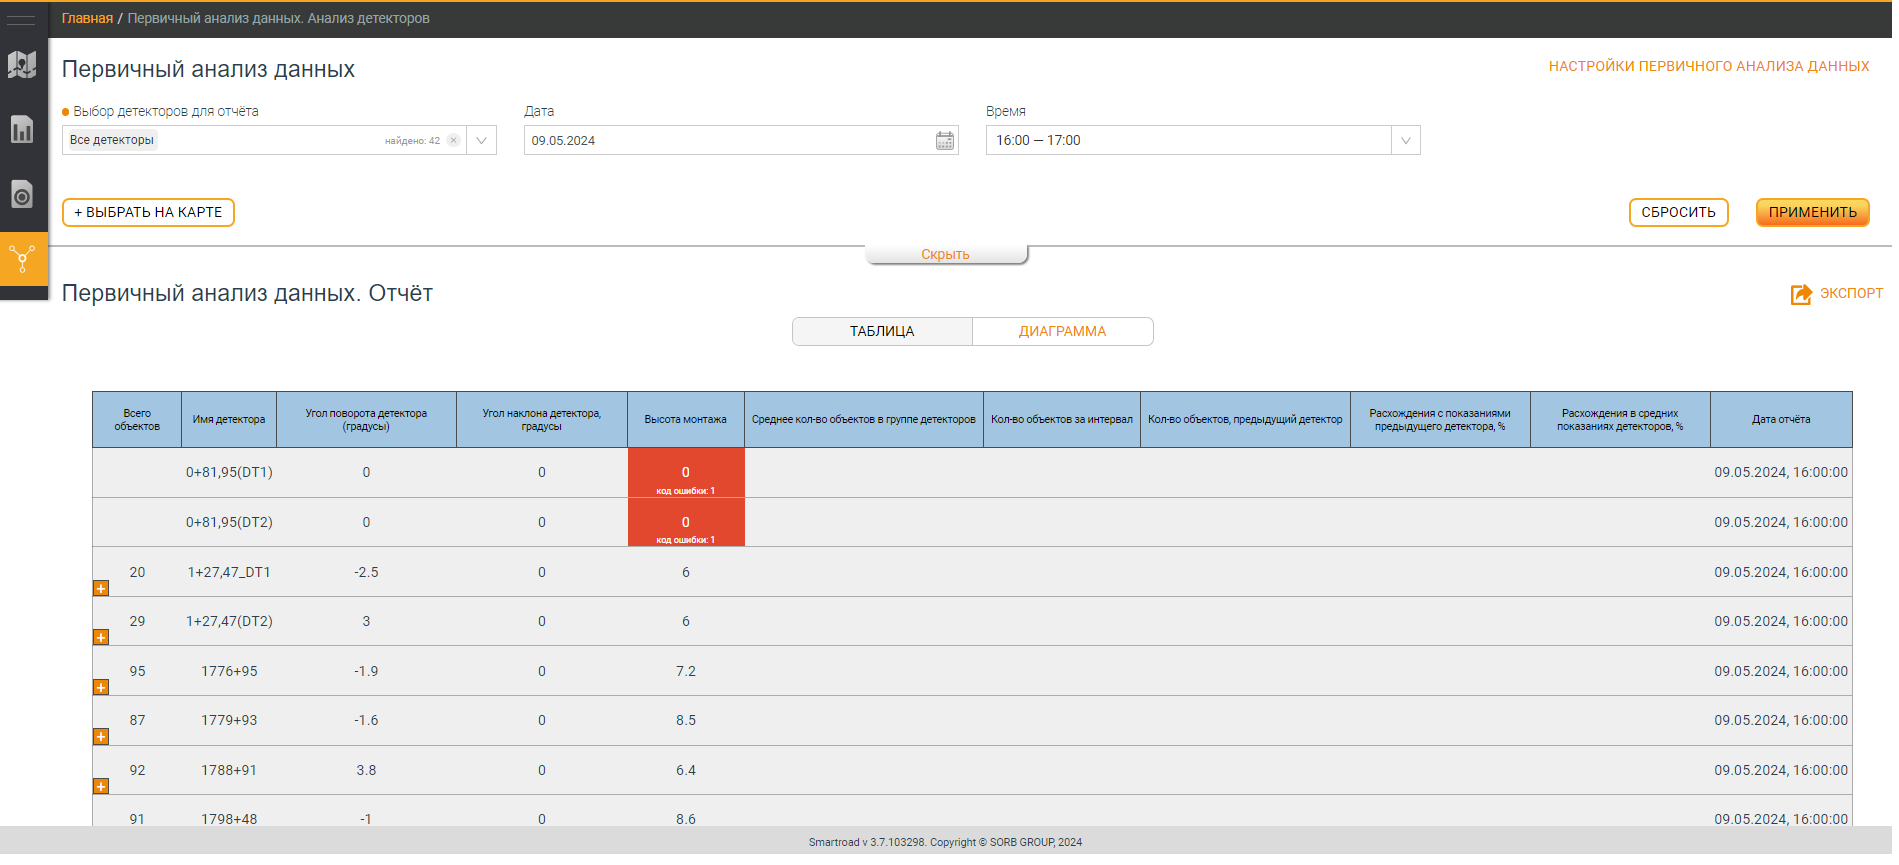
Task: Click detector name '1+27,47(DT2)'
Action: tap(229, 622)
